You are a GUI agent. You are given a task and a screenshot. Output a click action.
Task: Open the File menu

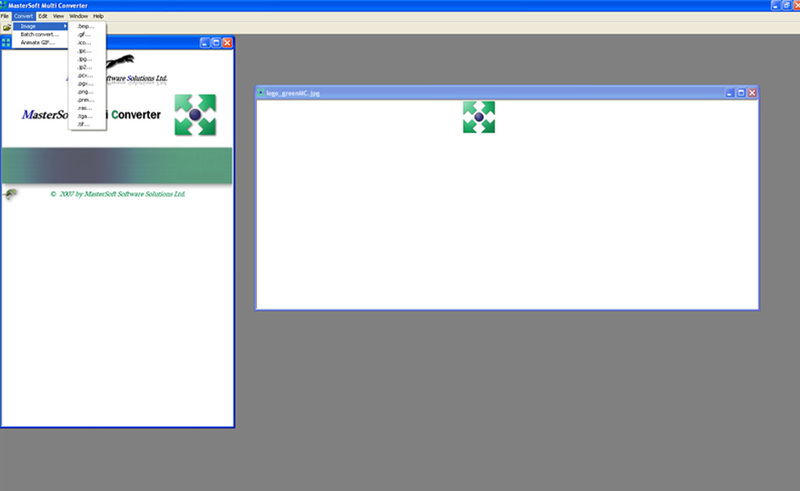pyautogui.click(x=5, y=16)
